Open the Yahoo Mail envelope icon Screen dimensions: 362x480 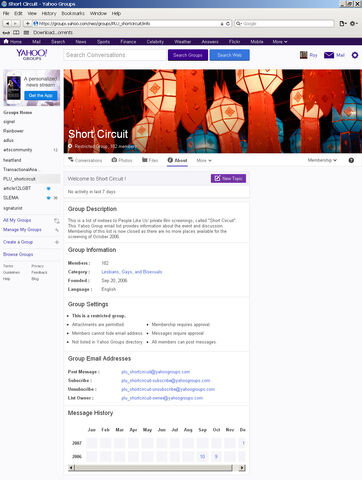click(329, 55)
